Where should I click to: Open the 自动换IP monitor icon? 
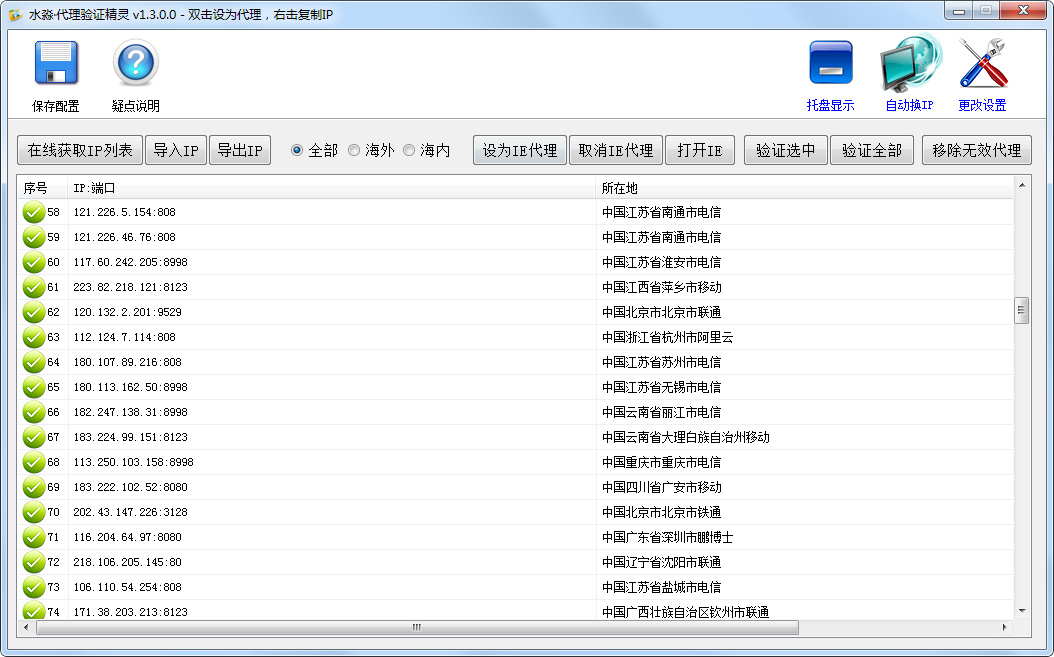[908, 64]
